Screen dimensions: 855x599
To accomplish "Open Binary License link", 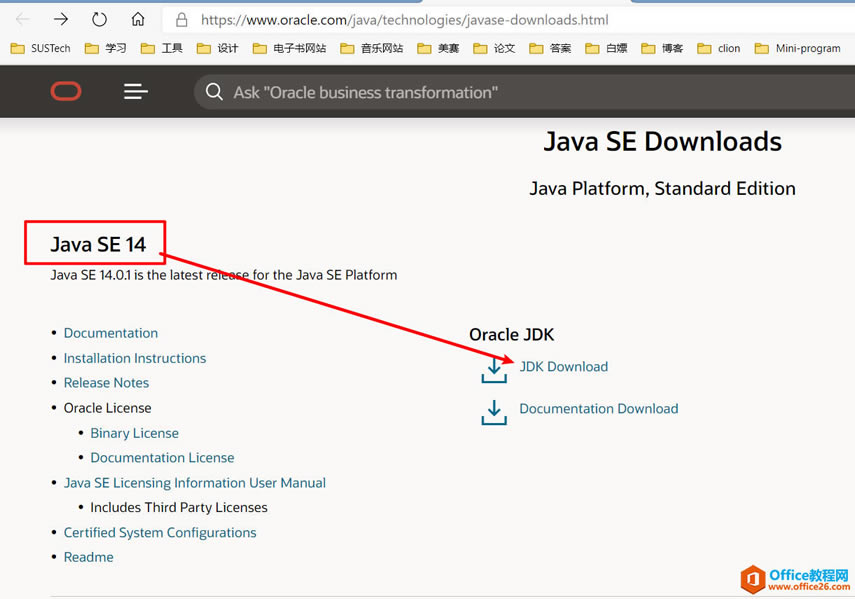I will tap(135, 433).
